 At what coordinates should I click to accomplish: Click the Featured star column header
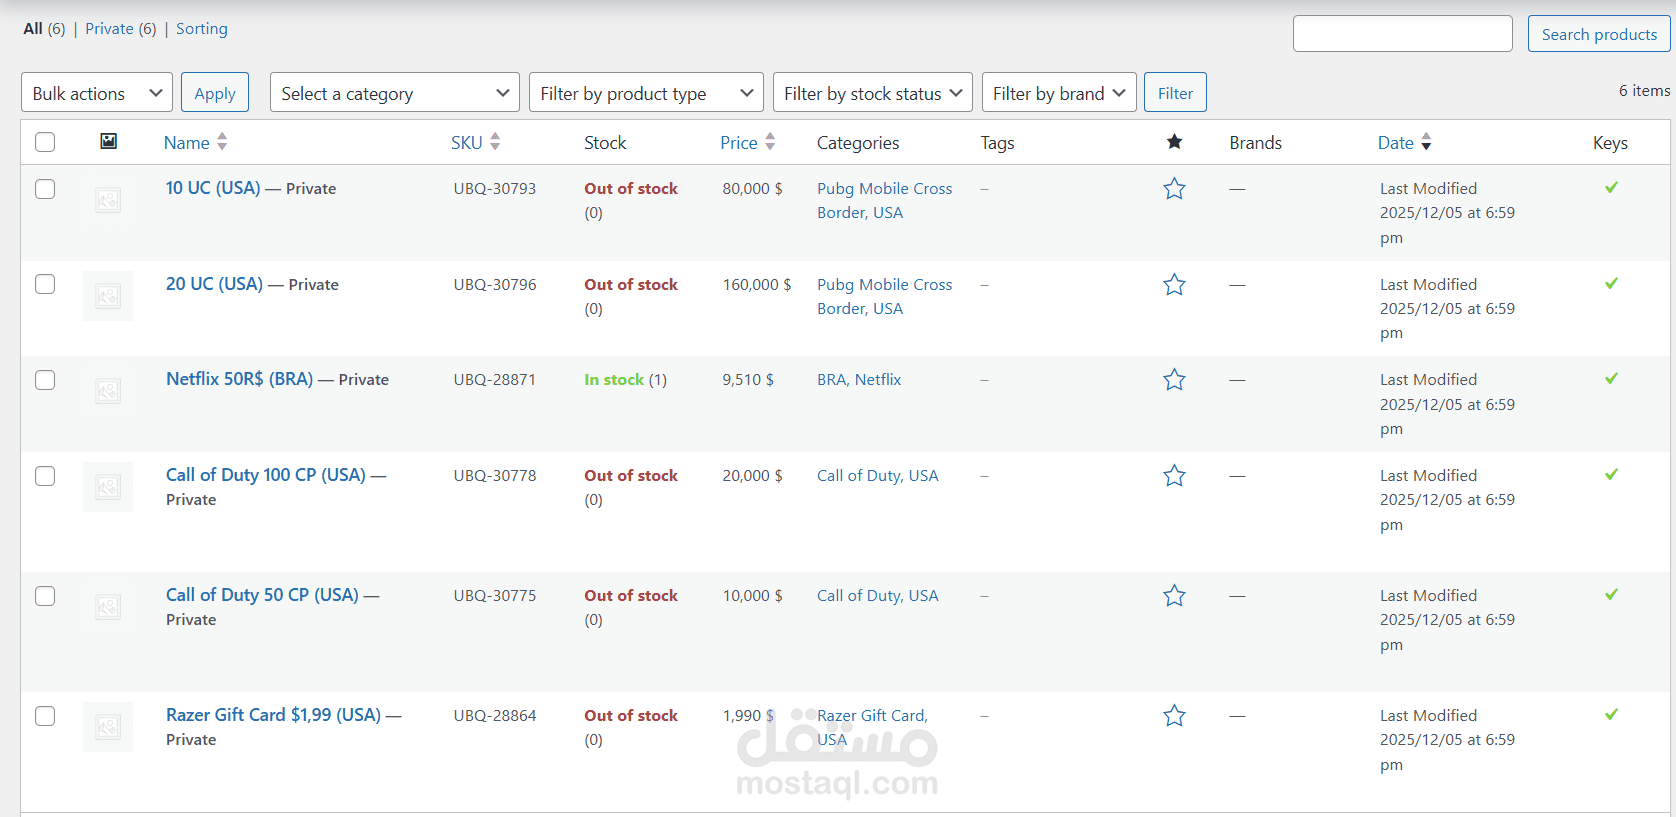[1174, 142]
